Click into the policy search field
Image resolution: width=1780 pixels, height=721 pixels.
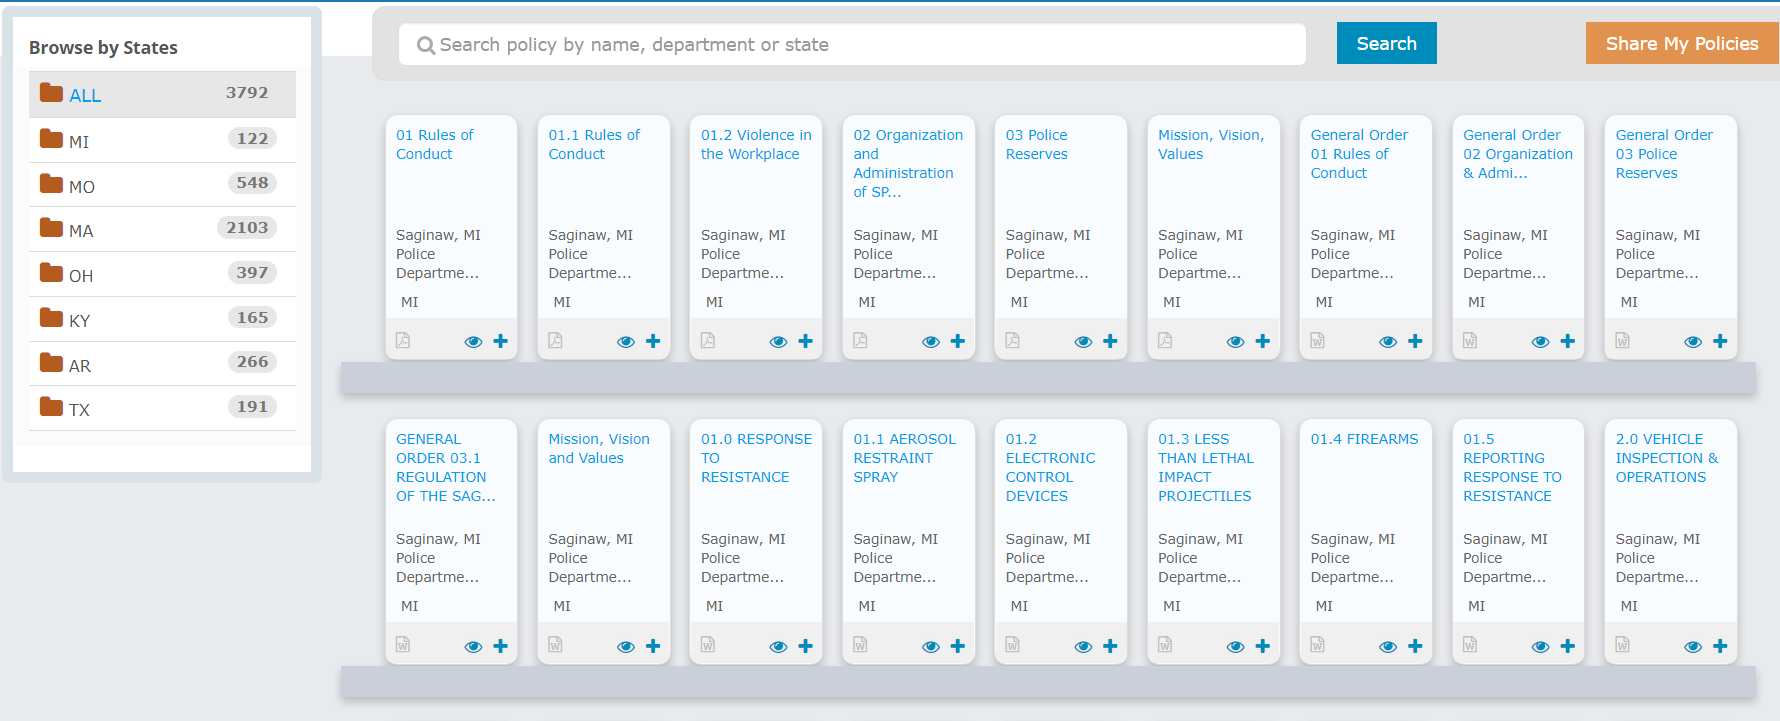tap(852, 45)
